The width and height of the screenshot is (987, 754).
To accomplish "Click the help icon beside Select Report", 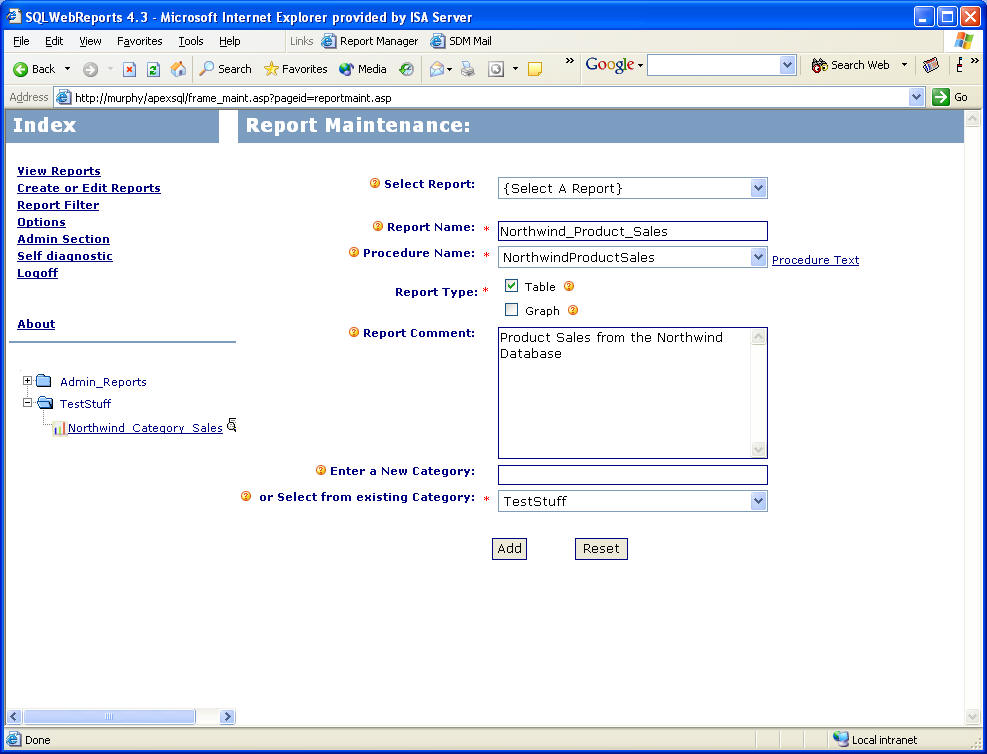I will tap(375, 183).
